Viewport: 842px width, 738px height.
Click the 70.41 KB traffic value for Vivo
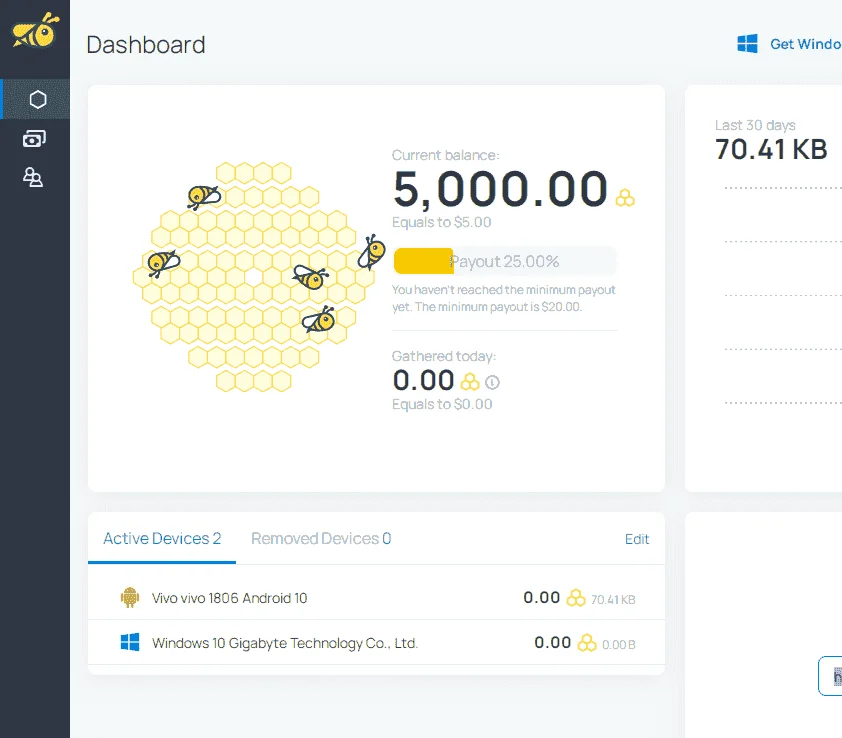(x=613, y=599)
